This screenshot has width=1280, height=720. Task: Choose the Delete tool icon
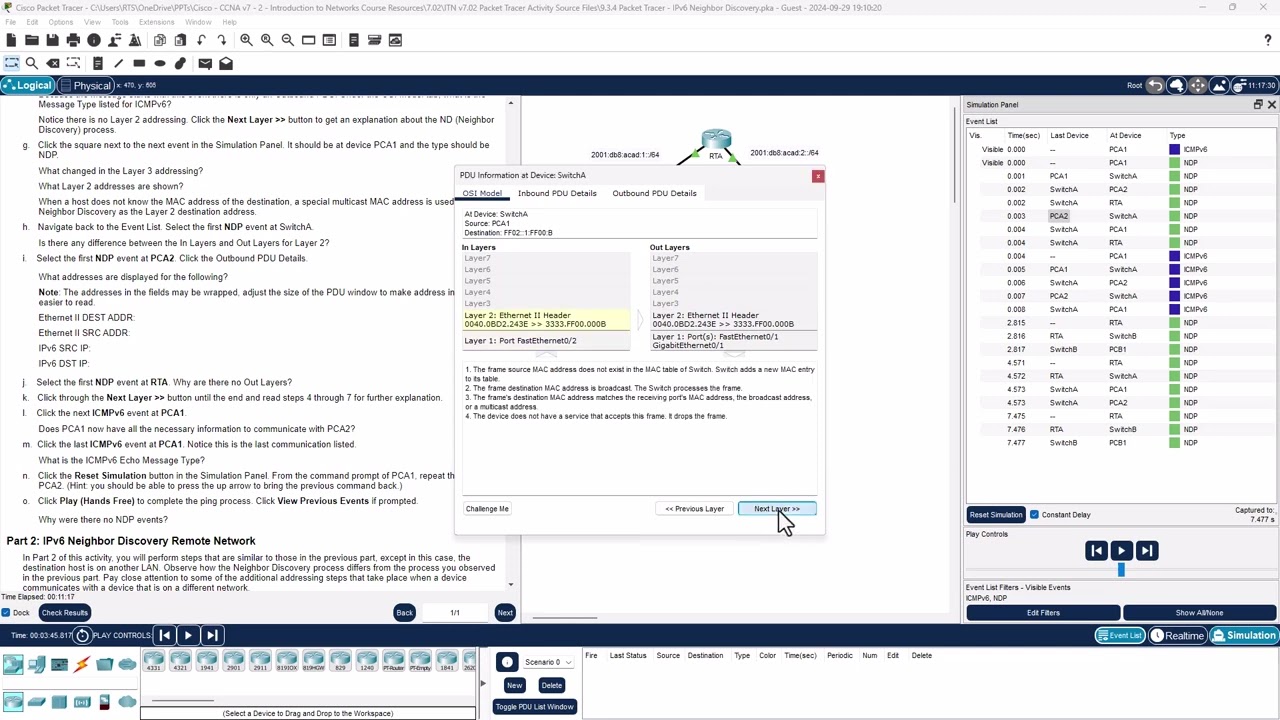coord(53,63)
